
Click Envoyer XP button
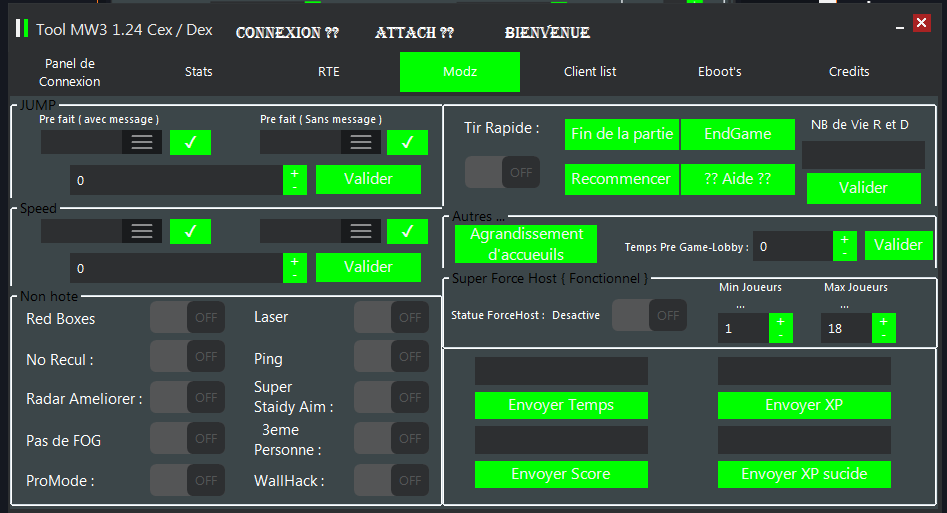[804, 405]
